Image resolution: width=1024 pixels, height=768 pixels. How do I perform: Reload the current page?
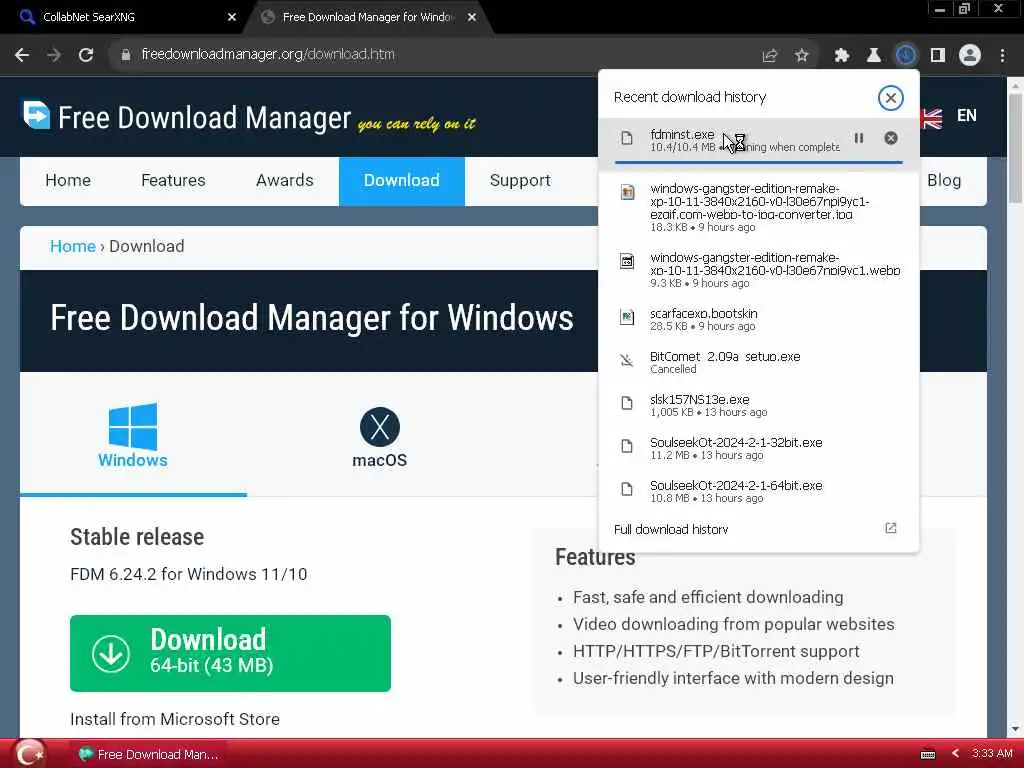pyautogui.click(x=86, y=55)
